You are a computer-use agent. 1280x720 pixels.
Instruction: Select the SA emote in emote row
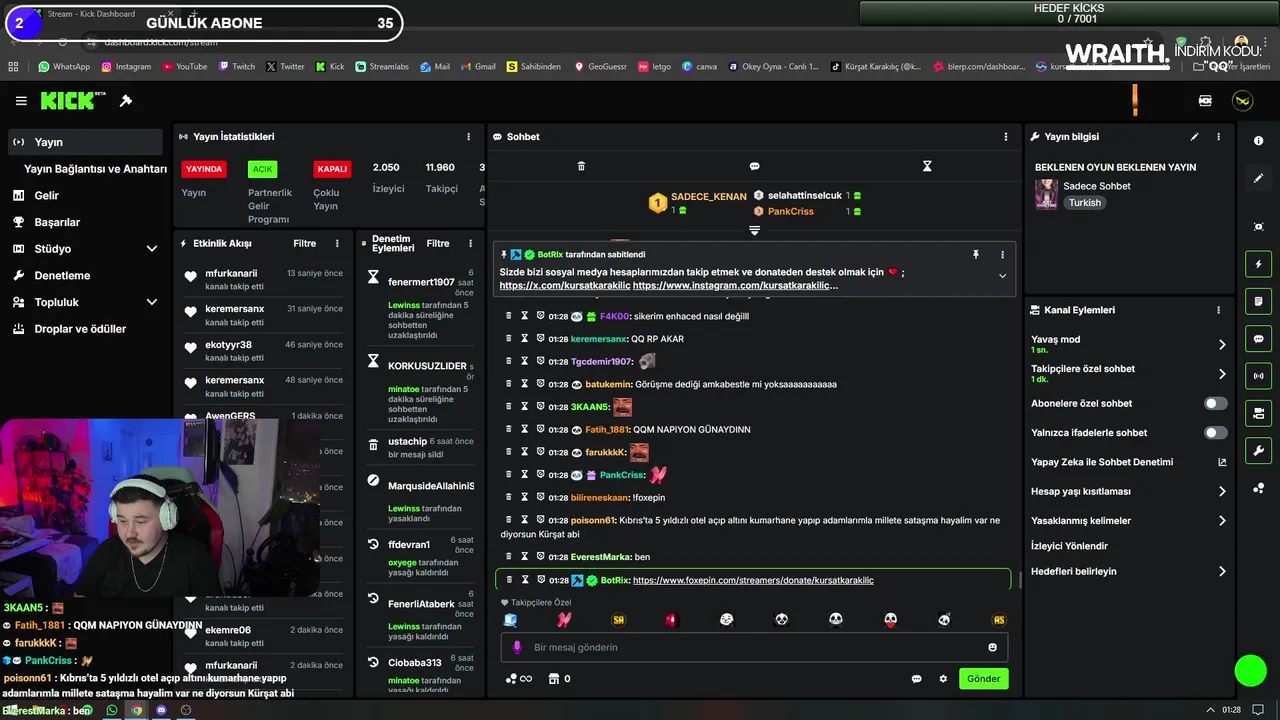[618, 620]
